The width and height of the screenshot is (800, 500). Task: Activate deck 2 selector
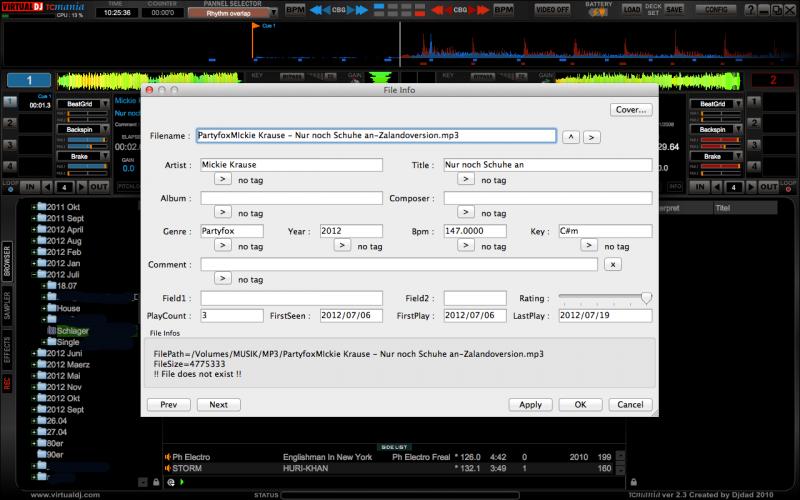click(773, 80)
